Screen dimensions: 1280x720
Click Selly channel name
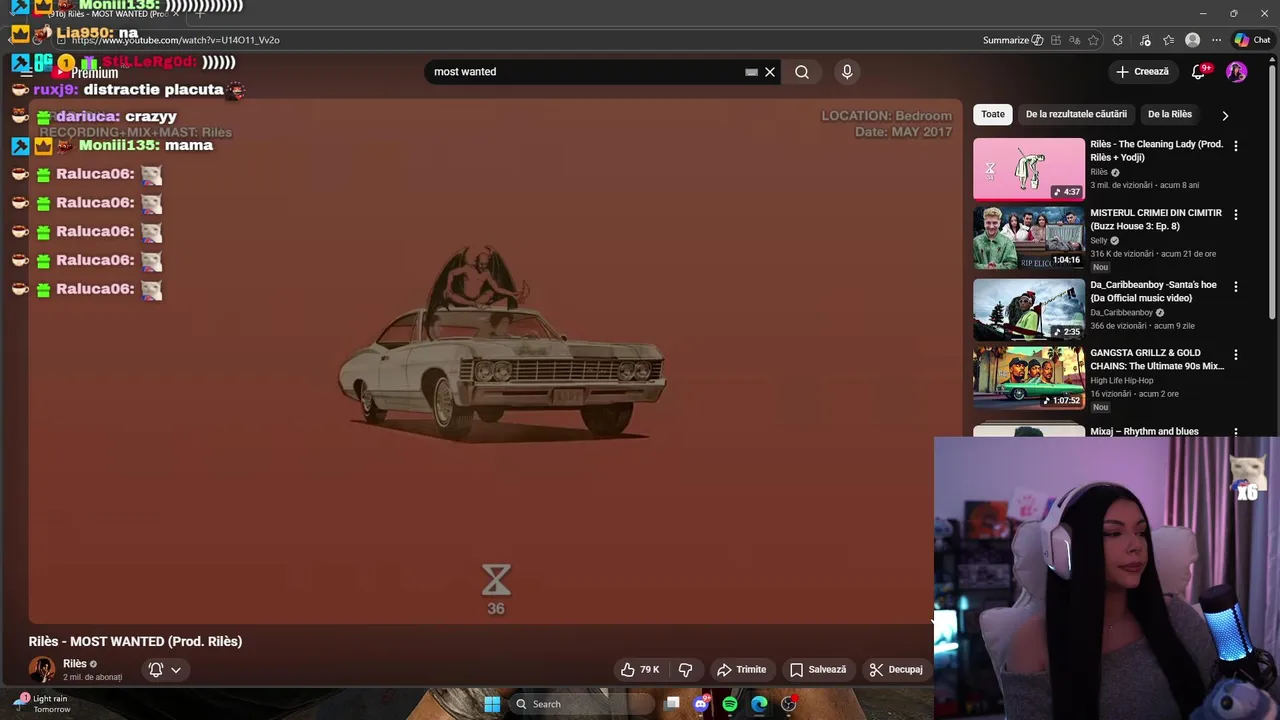[1099, 241]
